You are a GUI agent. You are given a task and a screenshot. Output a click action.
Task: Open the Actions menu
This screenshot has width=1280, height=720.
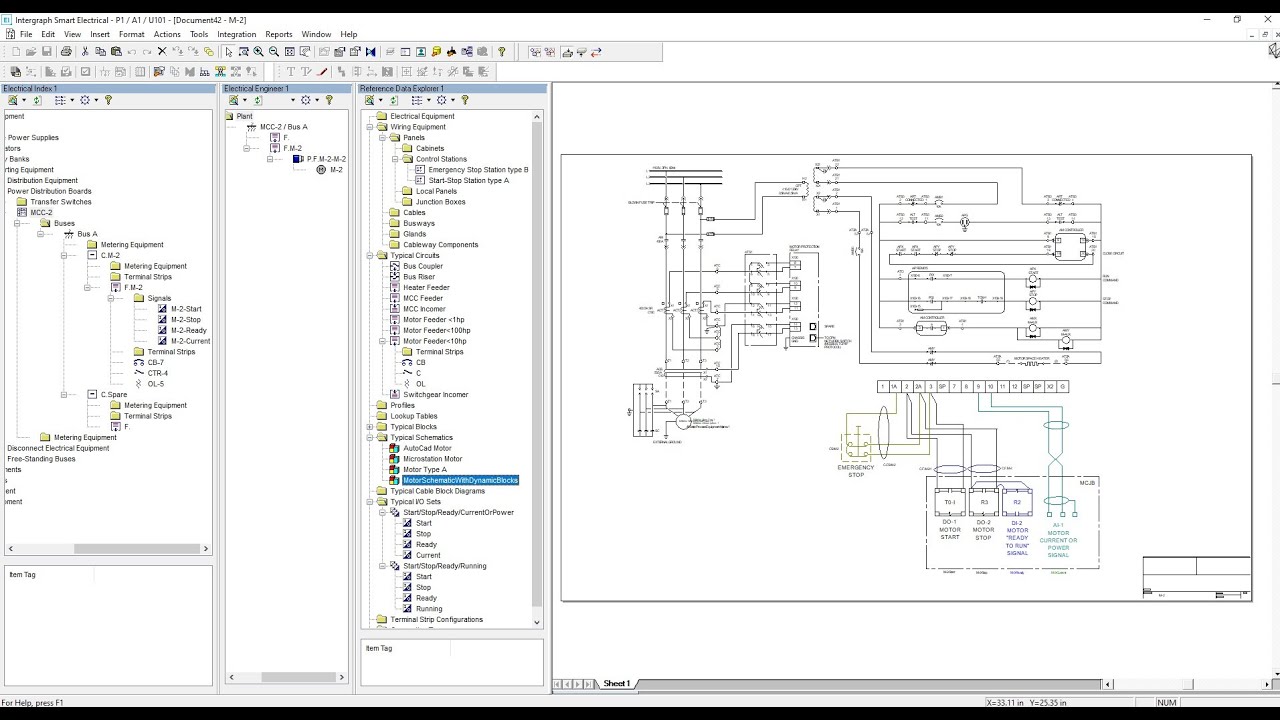[x=167, y=34]
